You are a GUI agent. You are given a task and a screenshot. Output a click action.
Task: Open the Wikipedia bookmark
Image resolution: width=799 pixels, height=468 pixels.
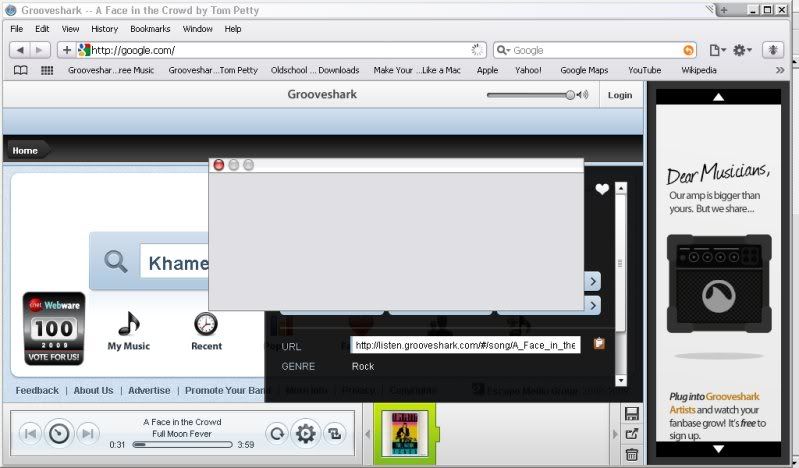pyautogui.click(x=699, y=70)
